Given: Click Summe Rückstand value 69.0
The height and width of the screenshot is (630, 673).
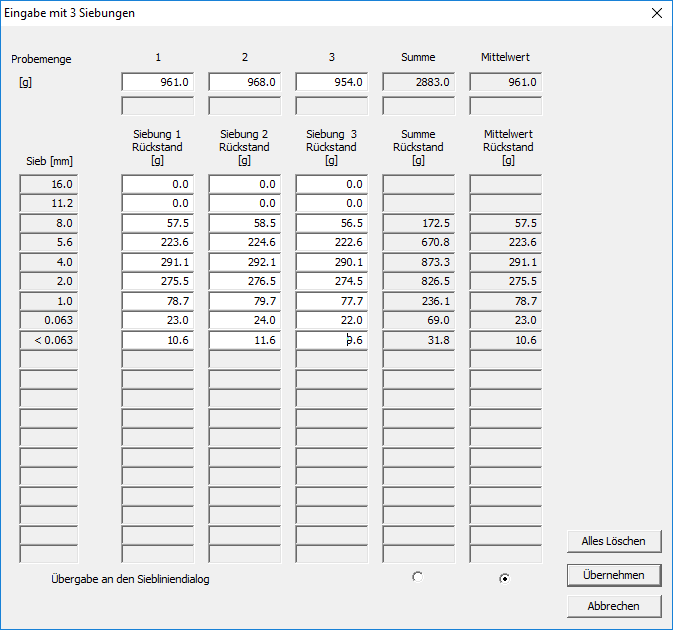Looking at the screenshot, I should click(418, 321).
